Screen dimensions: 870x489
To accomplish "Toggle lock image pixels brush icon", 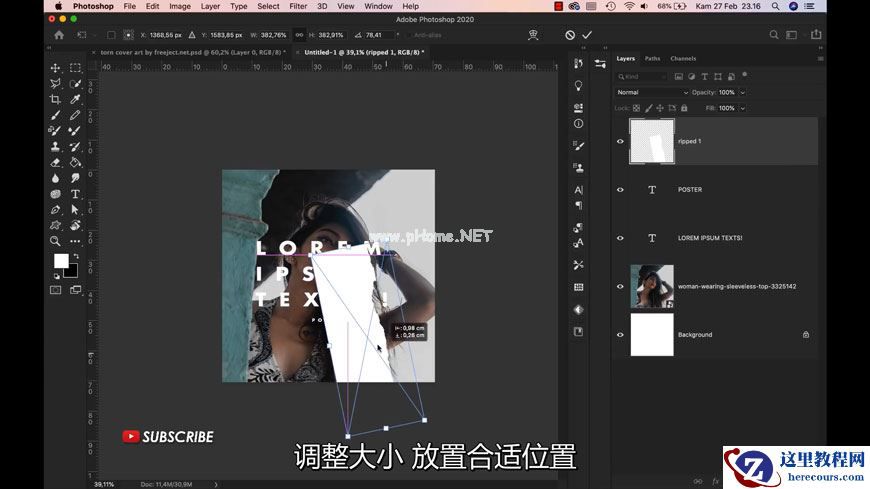I will (x=649, y=108).
